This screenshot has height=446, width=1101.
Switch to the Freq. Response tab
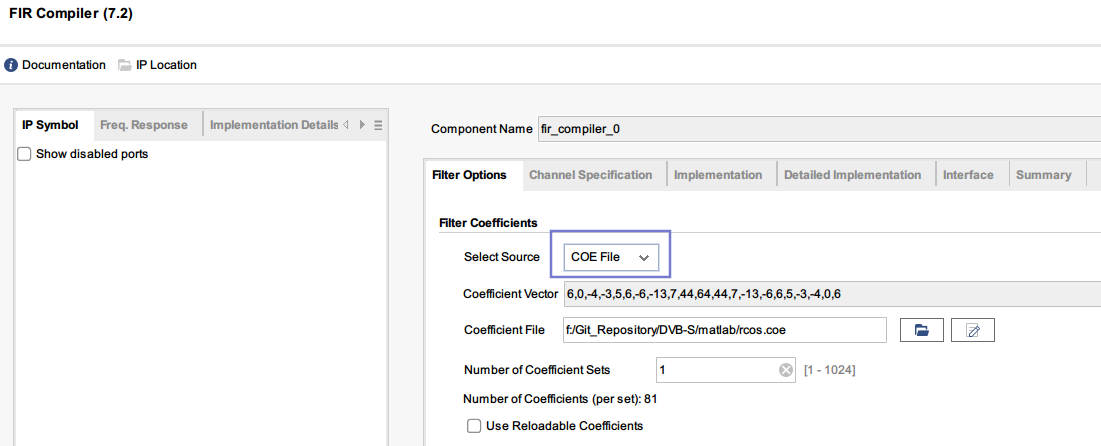143,125
